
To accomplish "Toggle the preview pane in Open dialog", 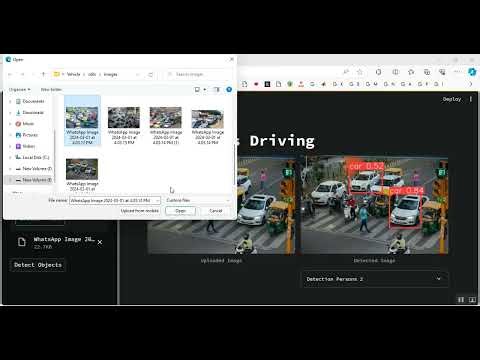I will tap(217, 89).
